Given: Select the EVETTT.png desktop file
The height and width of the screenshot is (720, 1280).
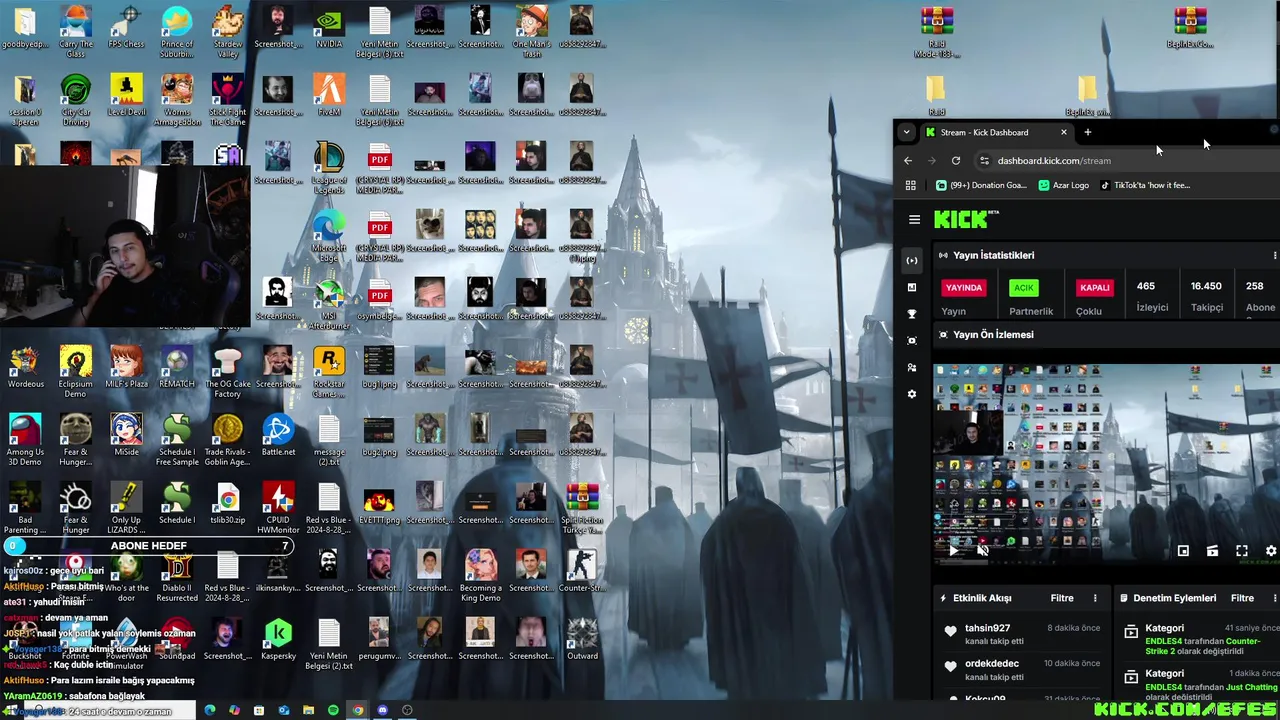Looking at the screenshot, I should [x=379, y=503].
